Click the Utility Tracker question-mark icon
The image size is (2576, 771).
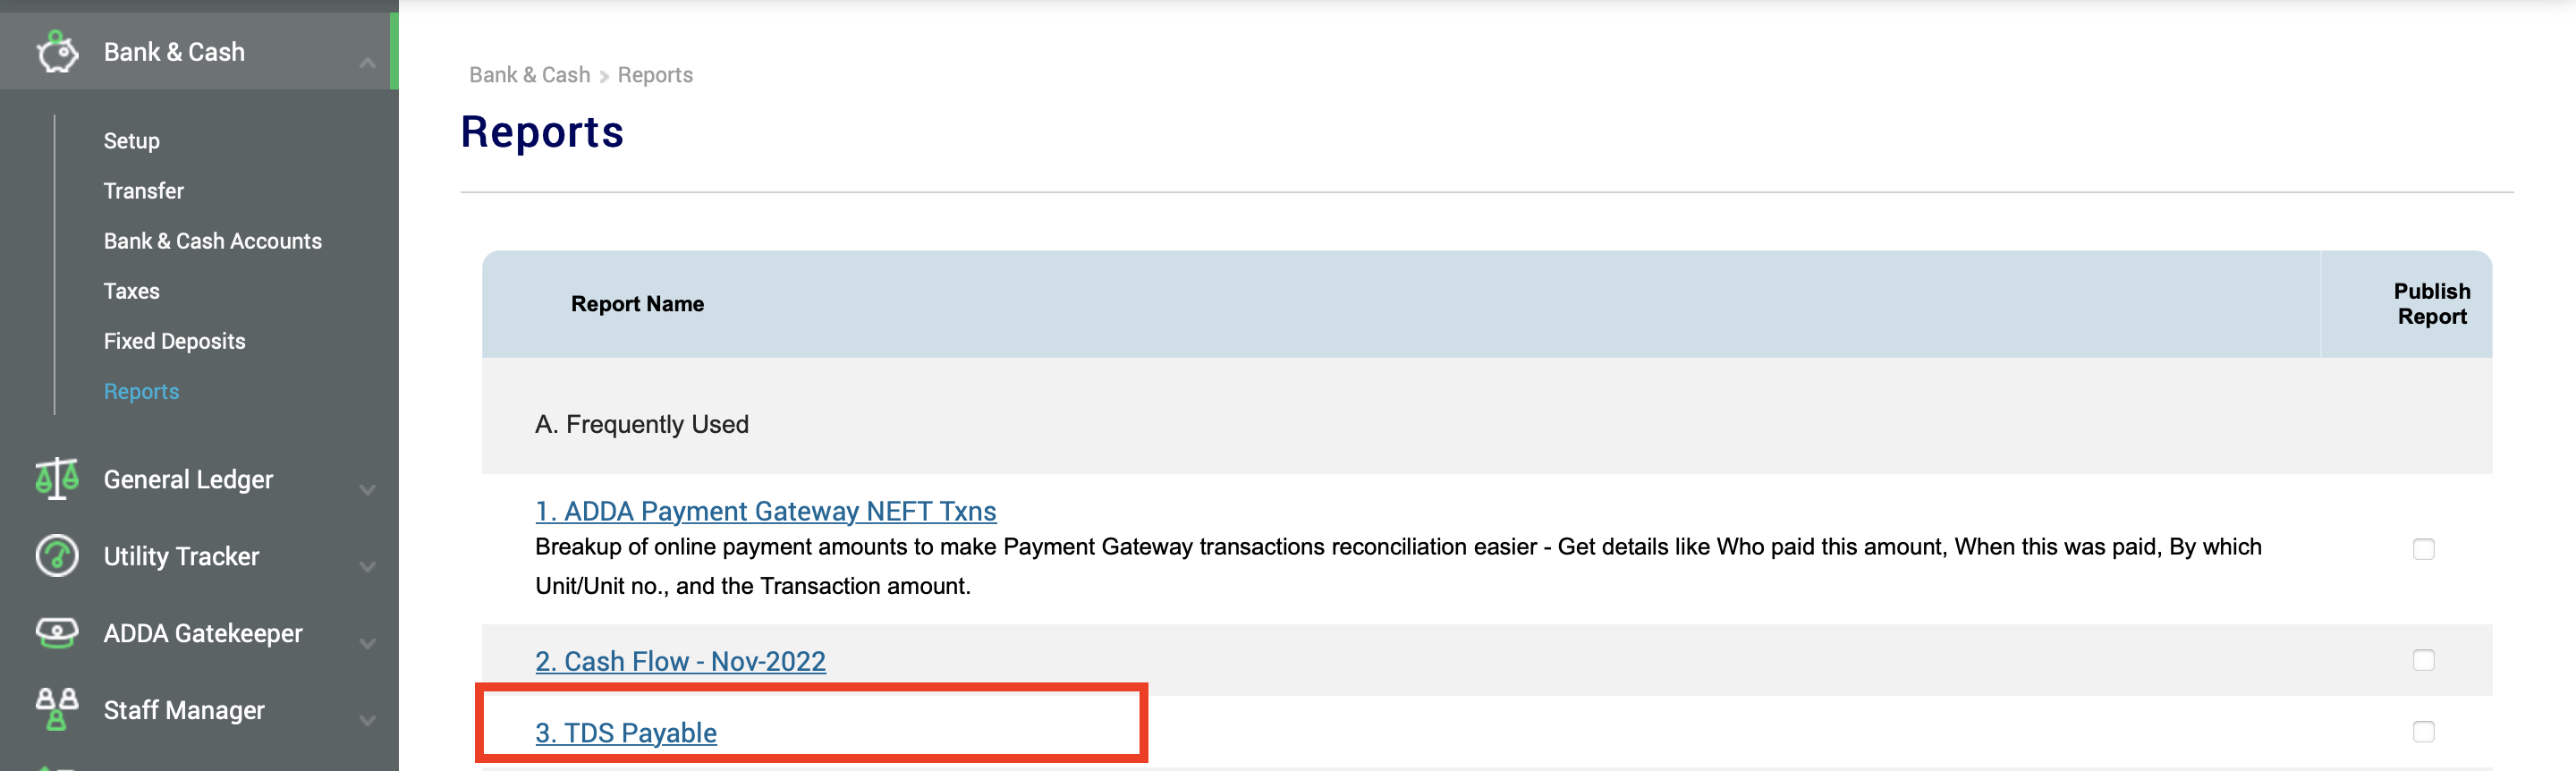57,556
